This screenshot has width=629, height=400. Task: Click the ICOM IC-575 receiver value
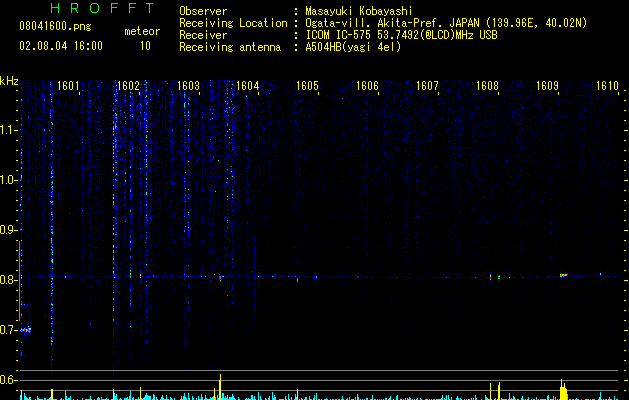click(401, 35)
